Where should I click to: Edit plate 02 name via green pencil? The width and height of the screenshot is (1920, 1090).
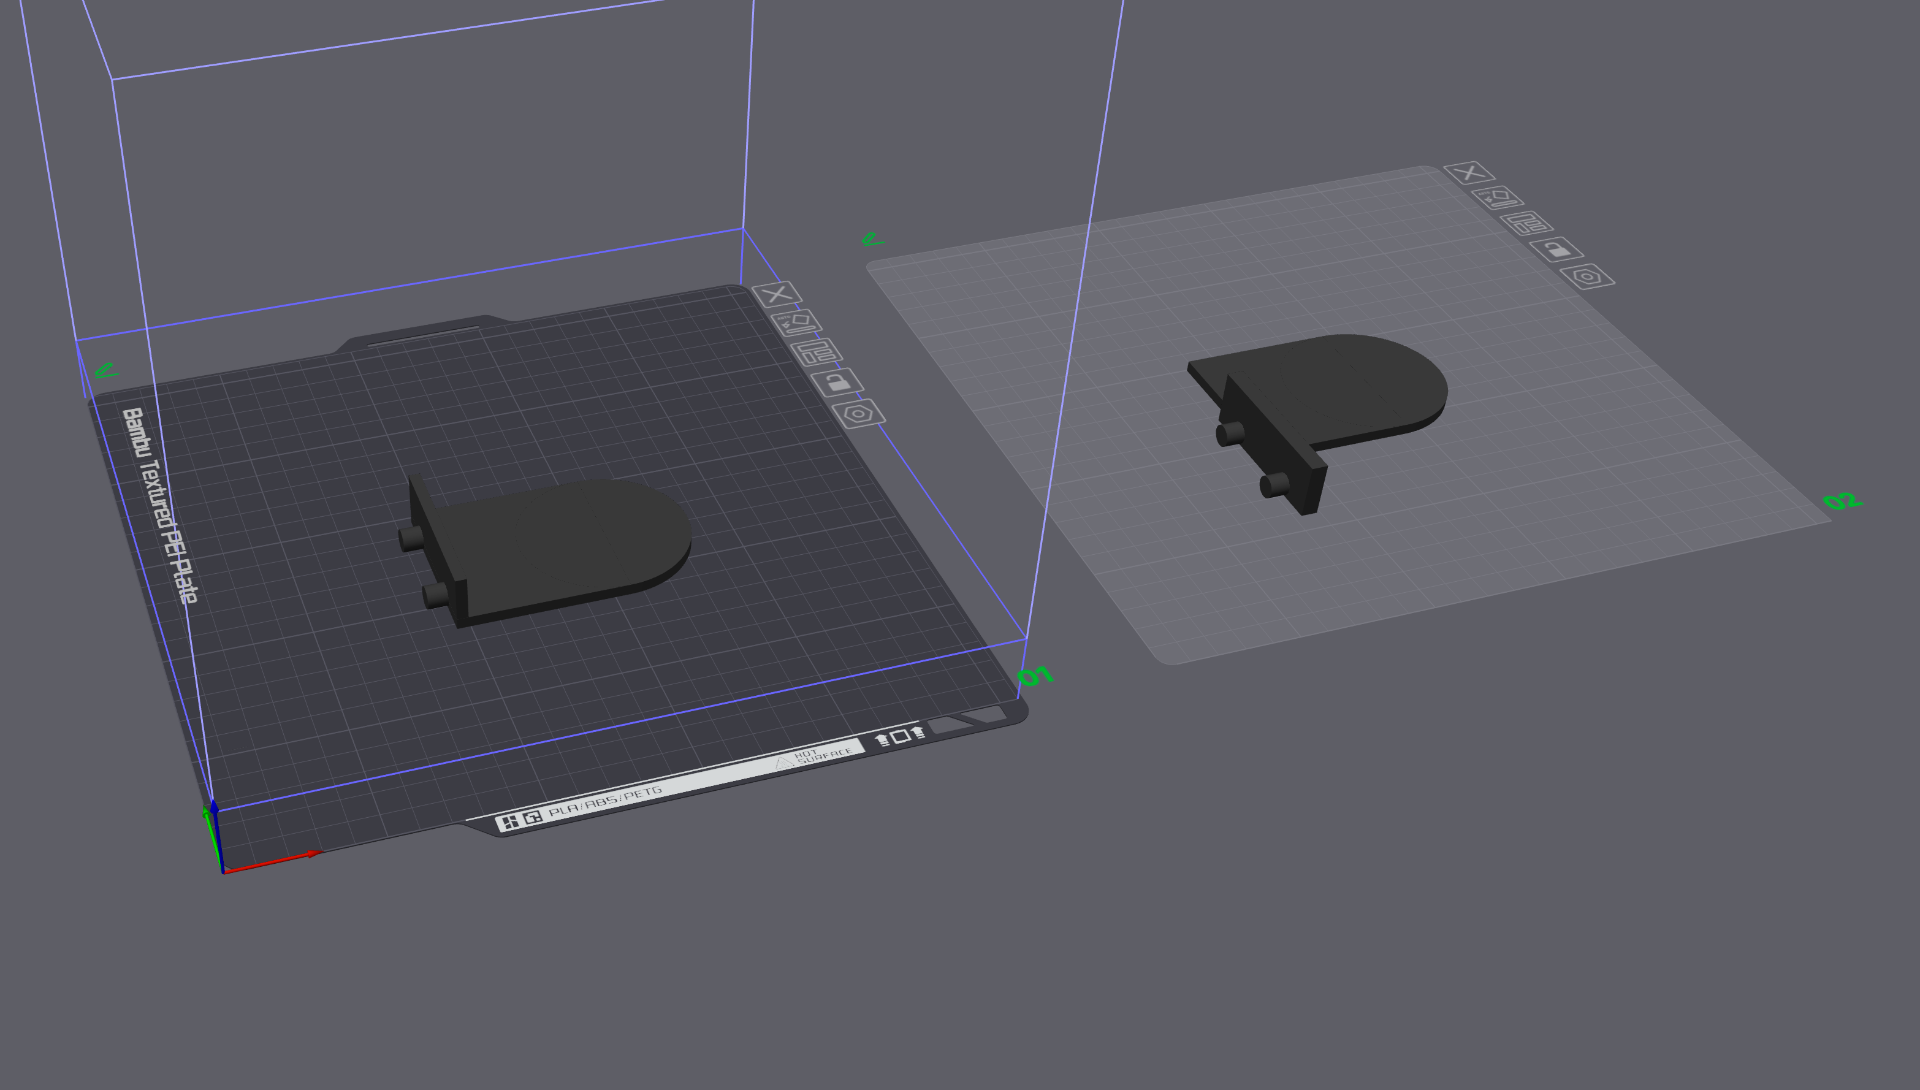[873, 240]
